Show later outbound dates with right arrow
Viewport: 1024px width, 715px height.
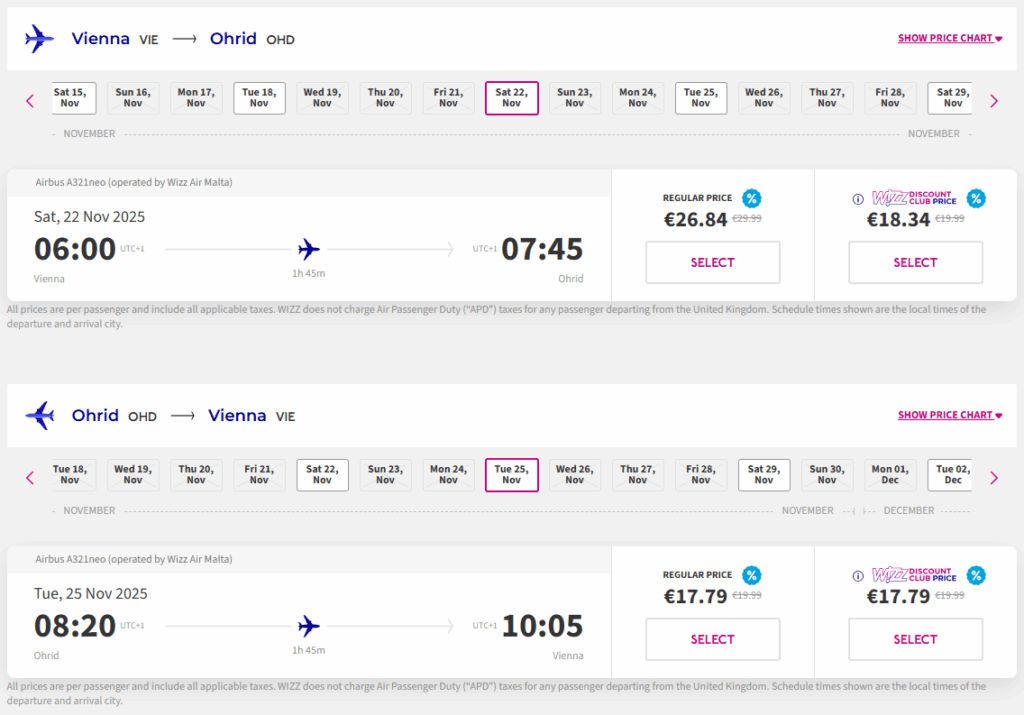(x=993, y=100)
